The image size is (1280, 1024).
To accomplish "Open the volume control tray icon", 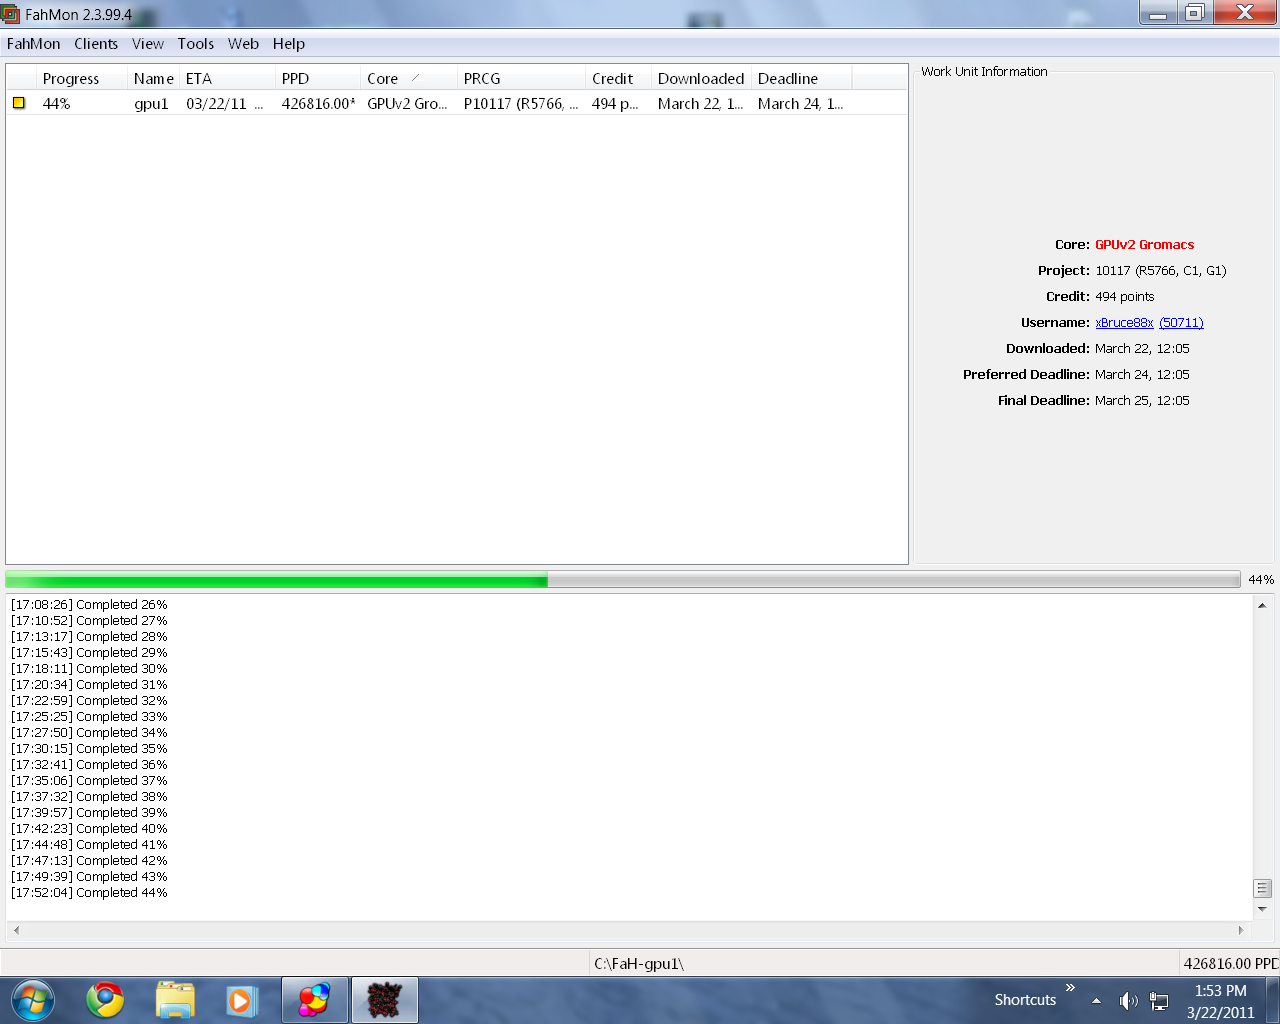I will (x=1128, y=1001).
